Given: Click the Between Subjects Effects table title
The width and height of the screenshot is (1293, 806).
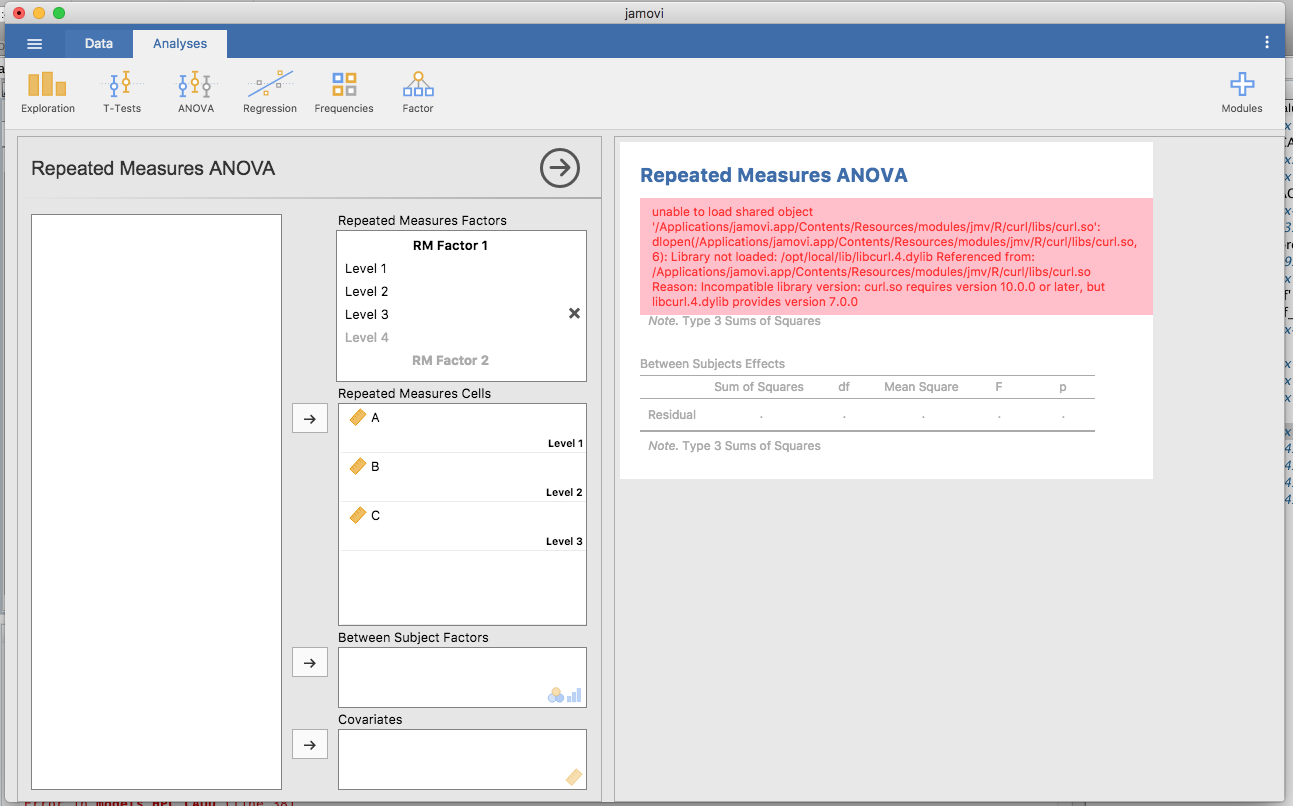Looking at the screenshot, I should tap(713, 364).
